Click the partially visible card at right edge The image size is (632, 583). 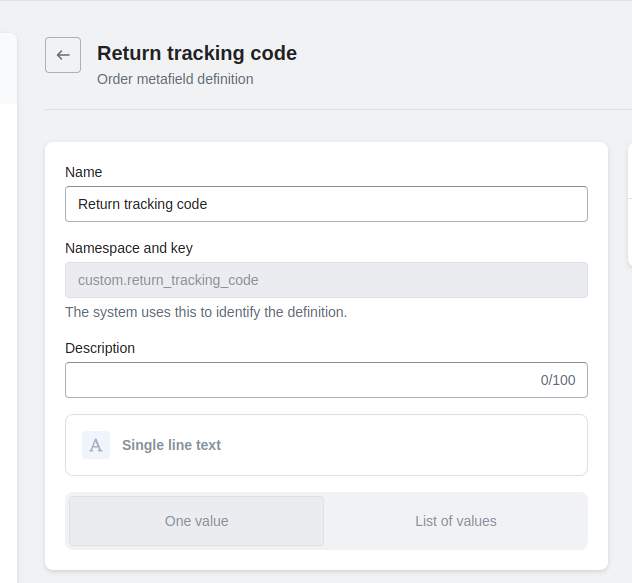pos(629,205)
